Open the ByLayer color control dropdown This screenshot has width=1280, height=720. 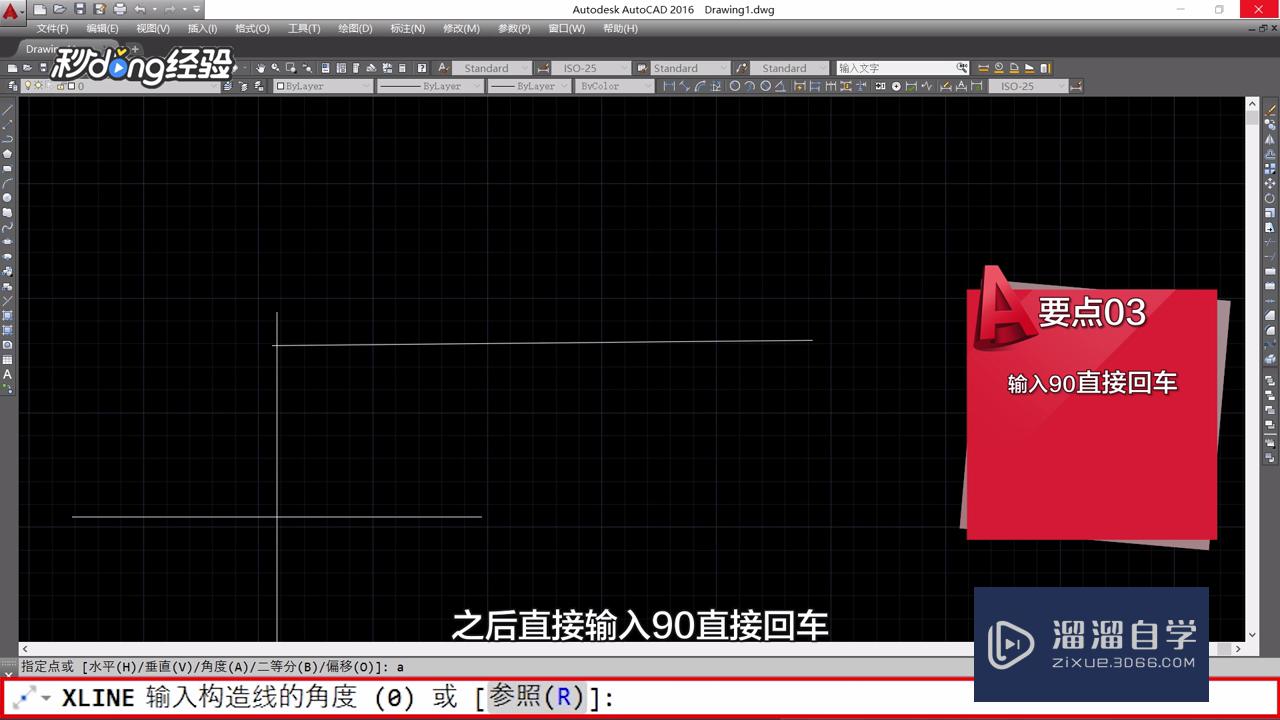pyautogui.click(x=324, y=86)
